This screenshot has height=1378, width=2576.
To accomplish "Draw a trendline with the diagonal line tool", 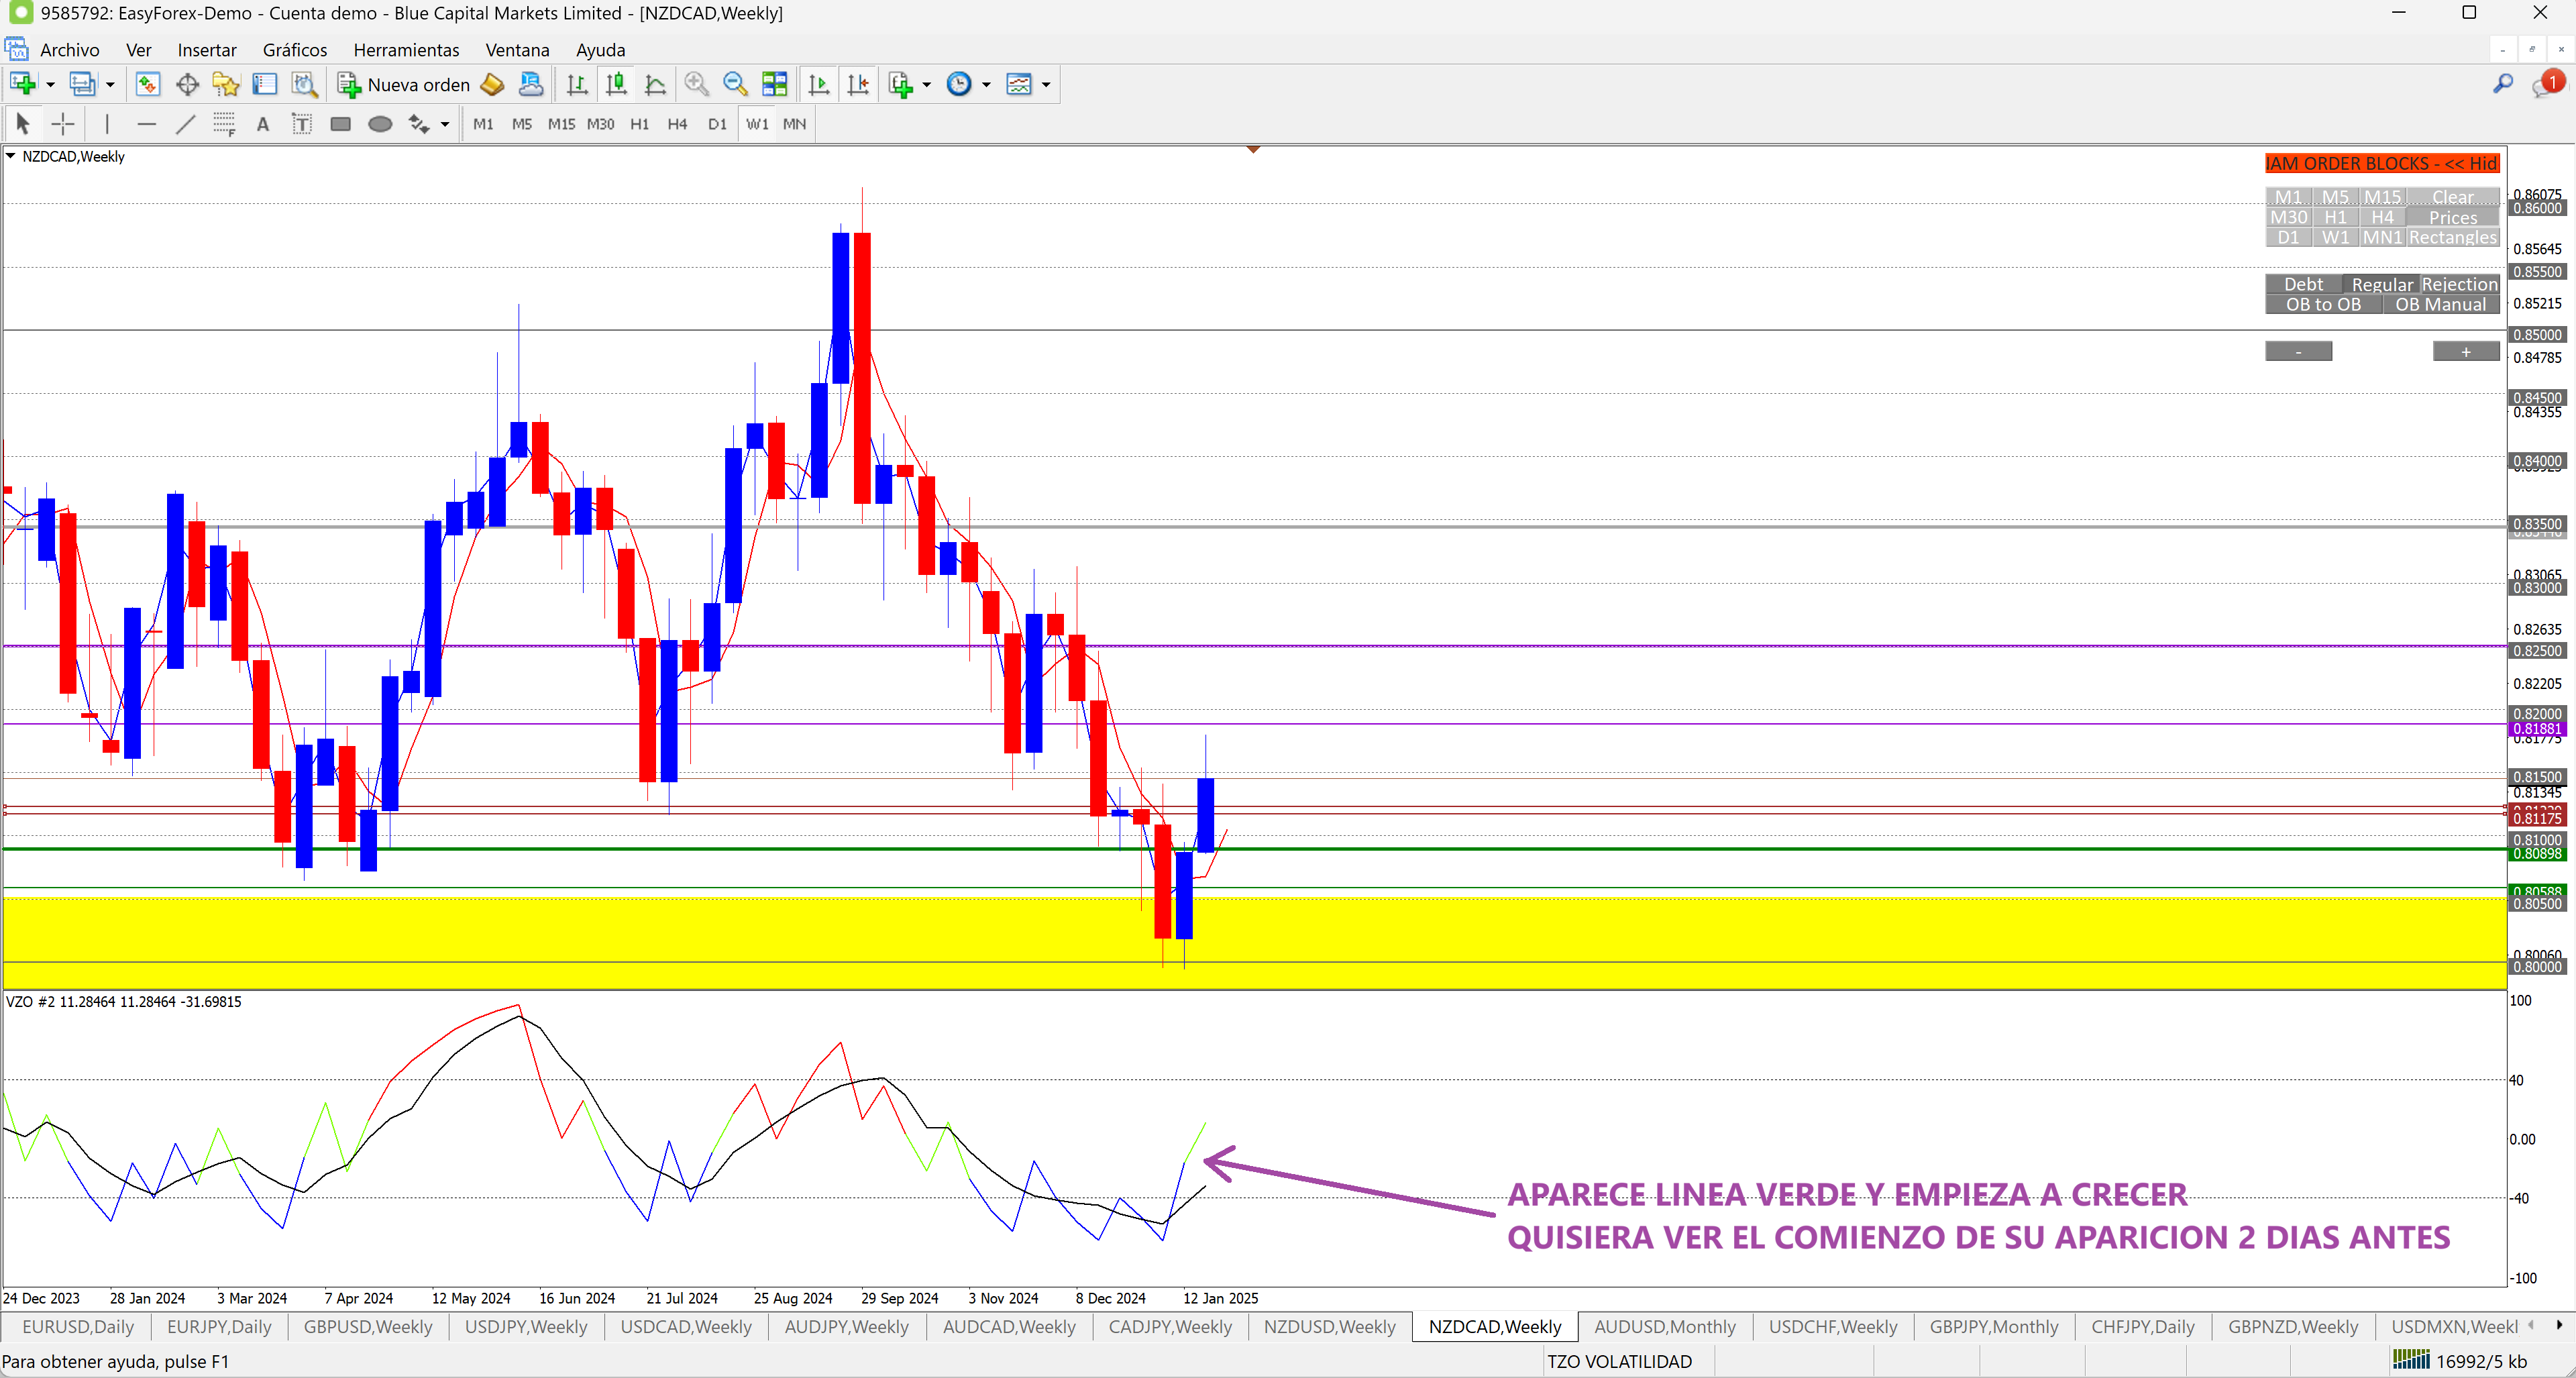I will tap(185, 124).
